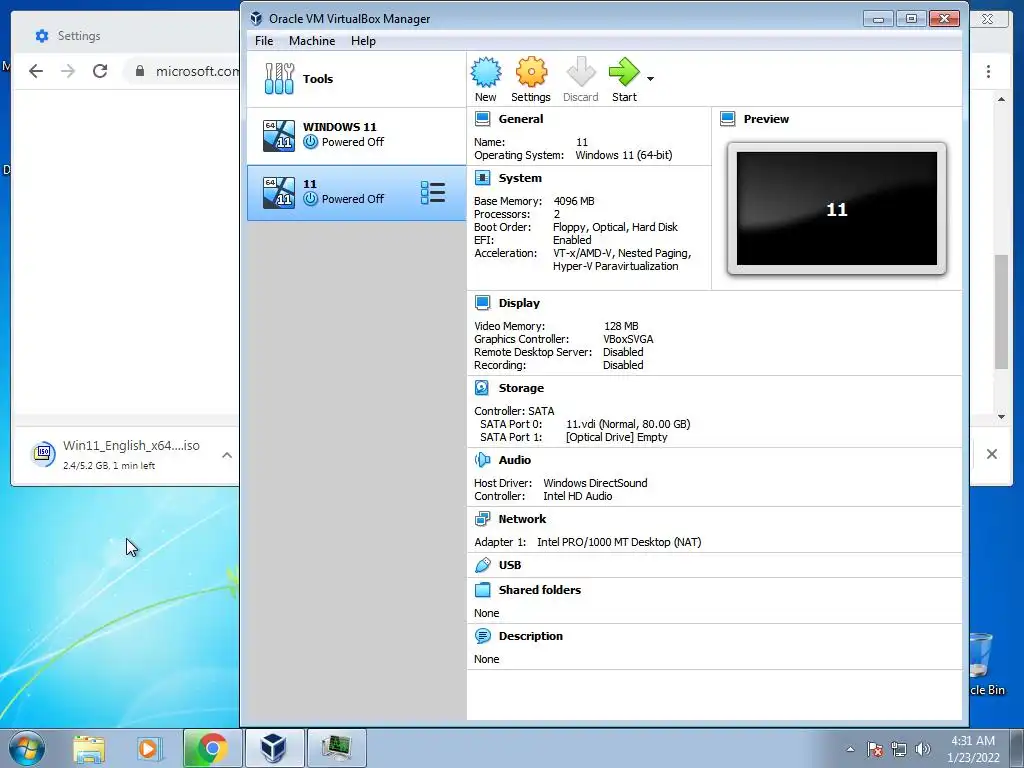Click the VBoxSVGA graphics controller value
1024x768 pixels.
coord(628,339)
